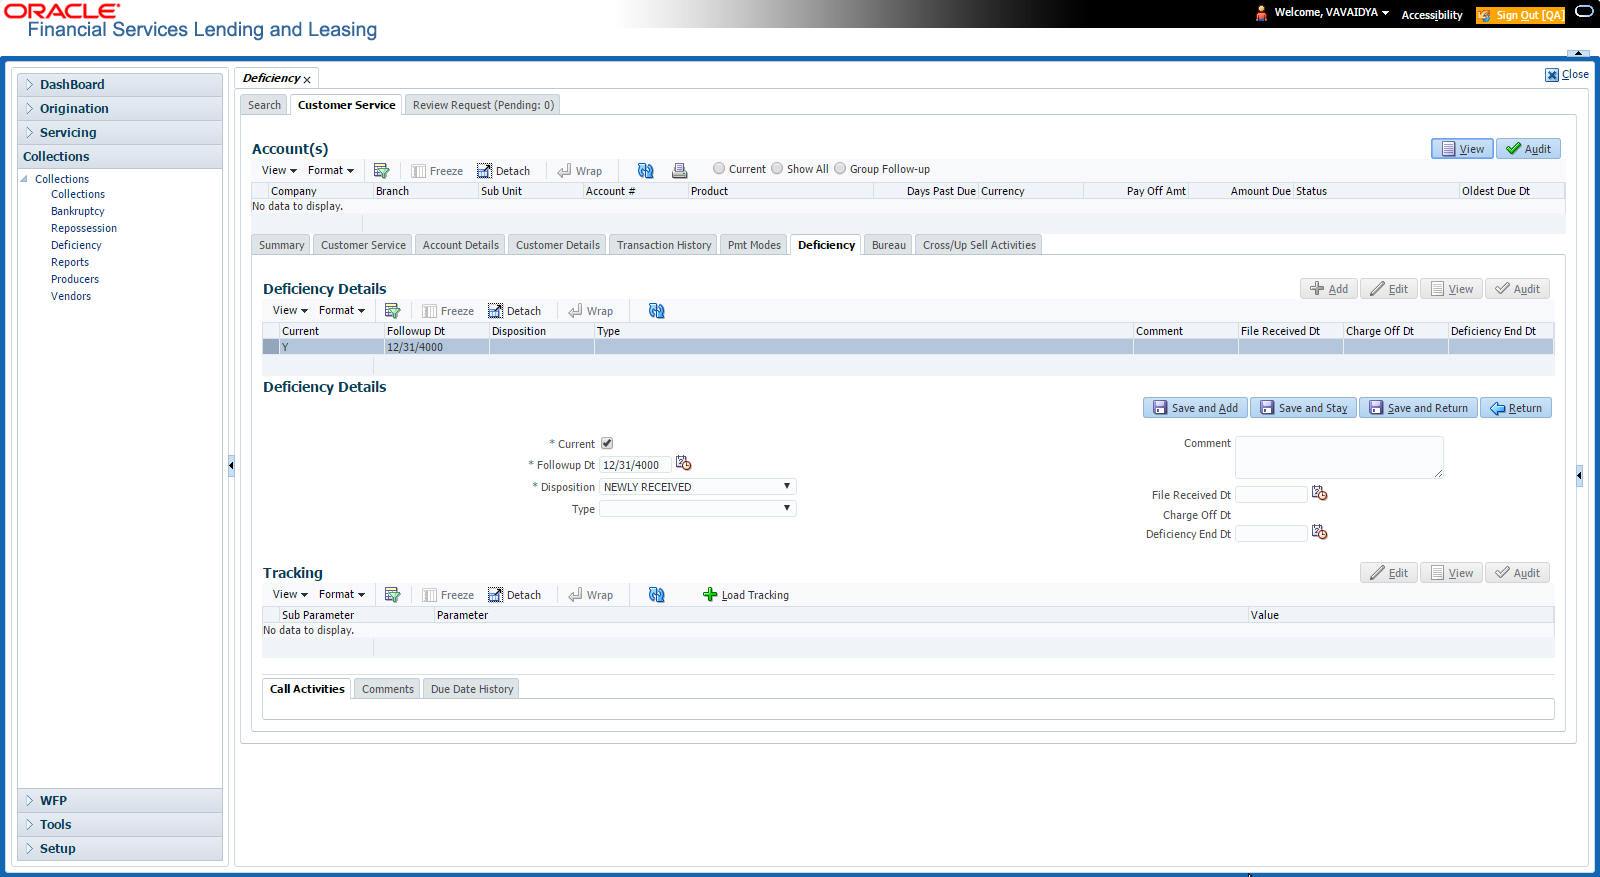This screenshot has width=1600, height=877.
Task: Open the Review Request (Pending: 0) tab
Action: tap(483, 105)
